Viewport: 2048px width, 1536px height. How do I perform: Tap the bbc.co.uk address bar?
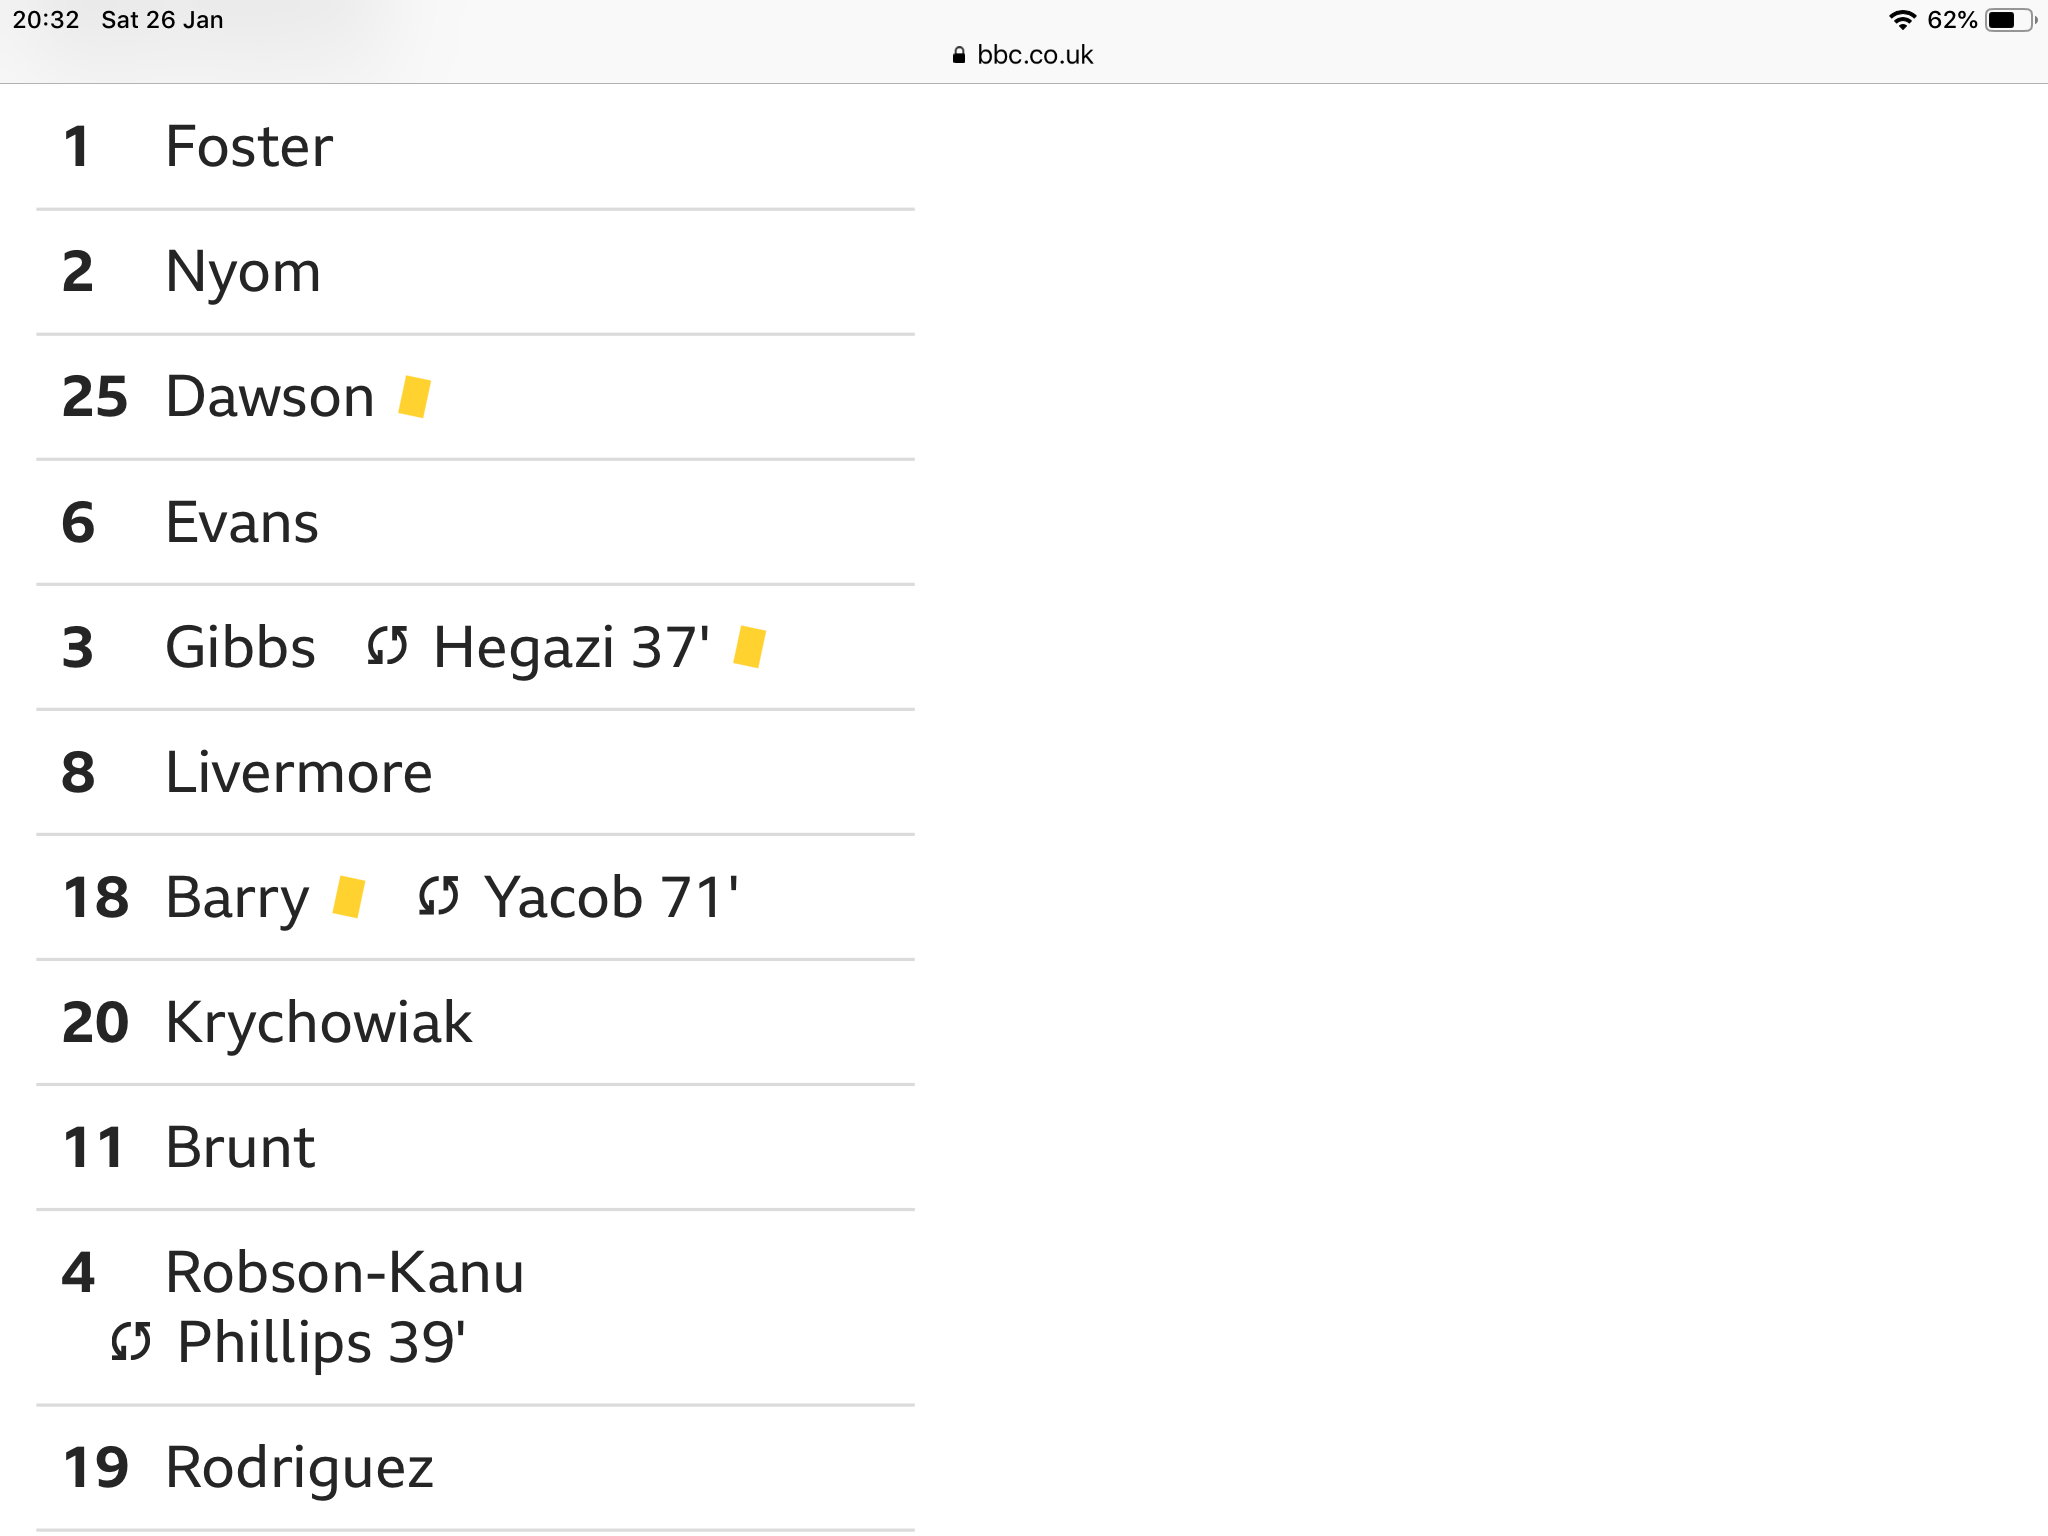point(1024,55)
